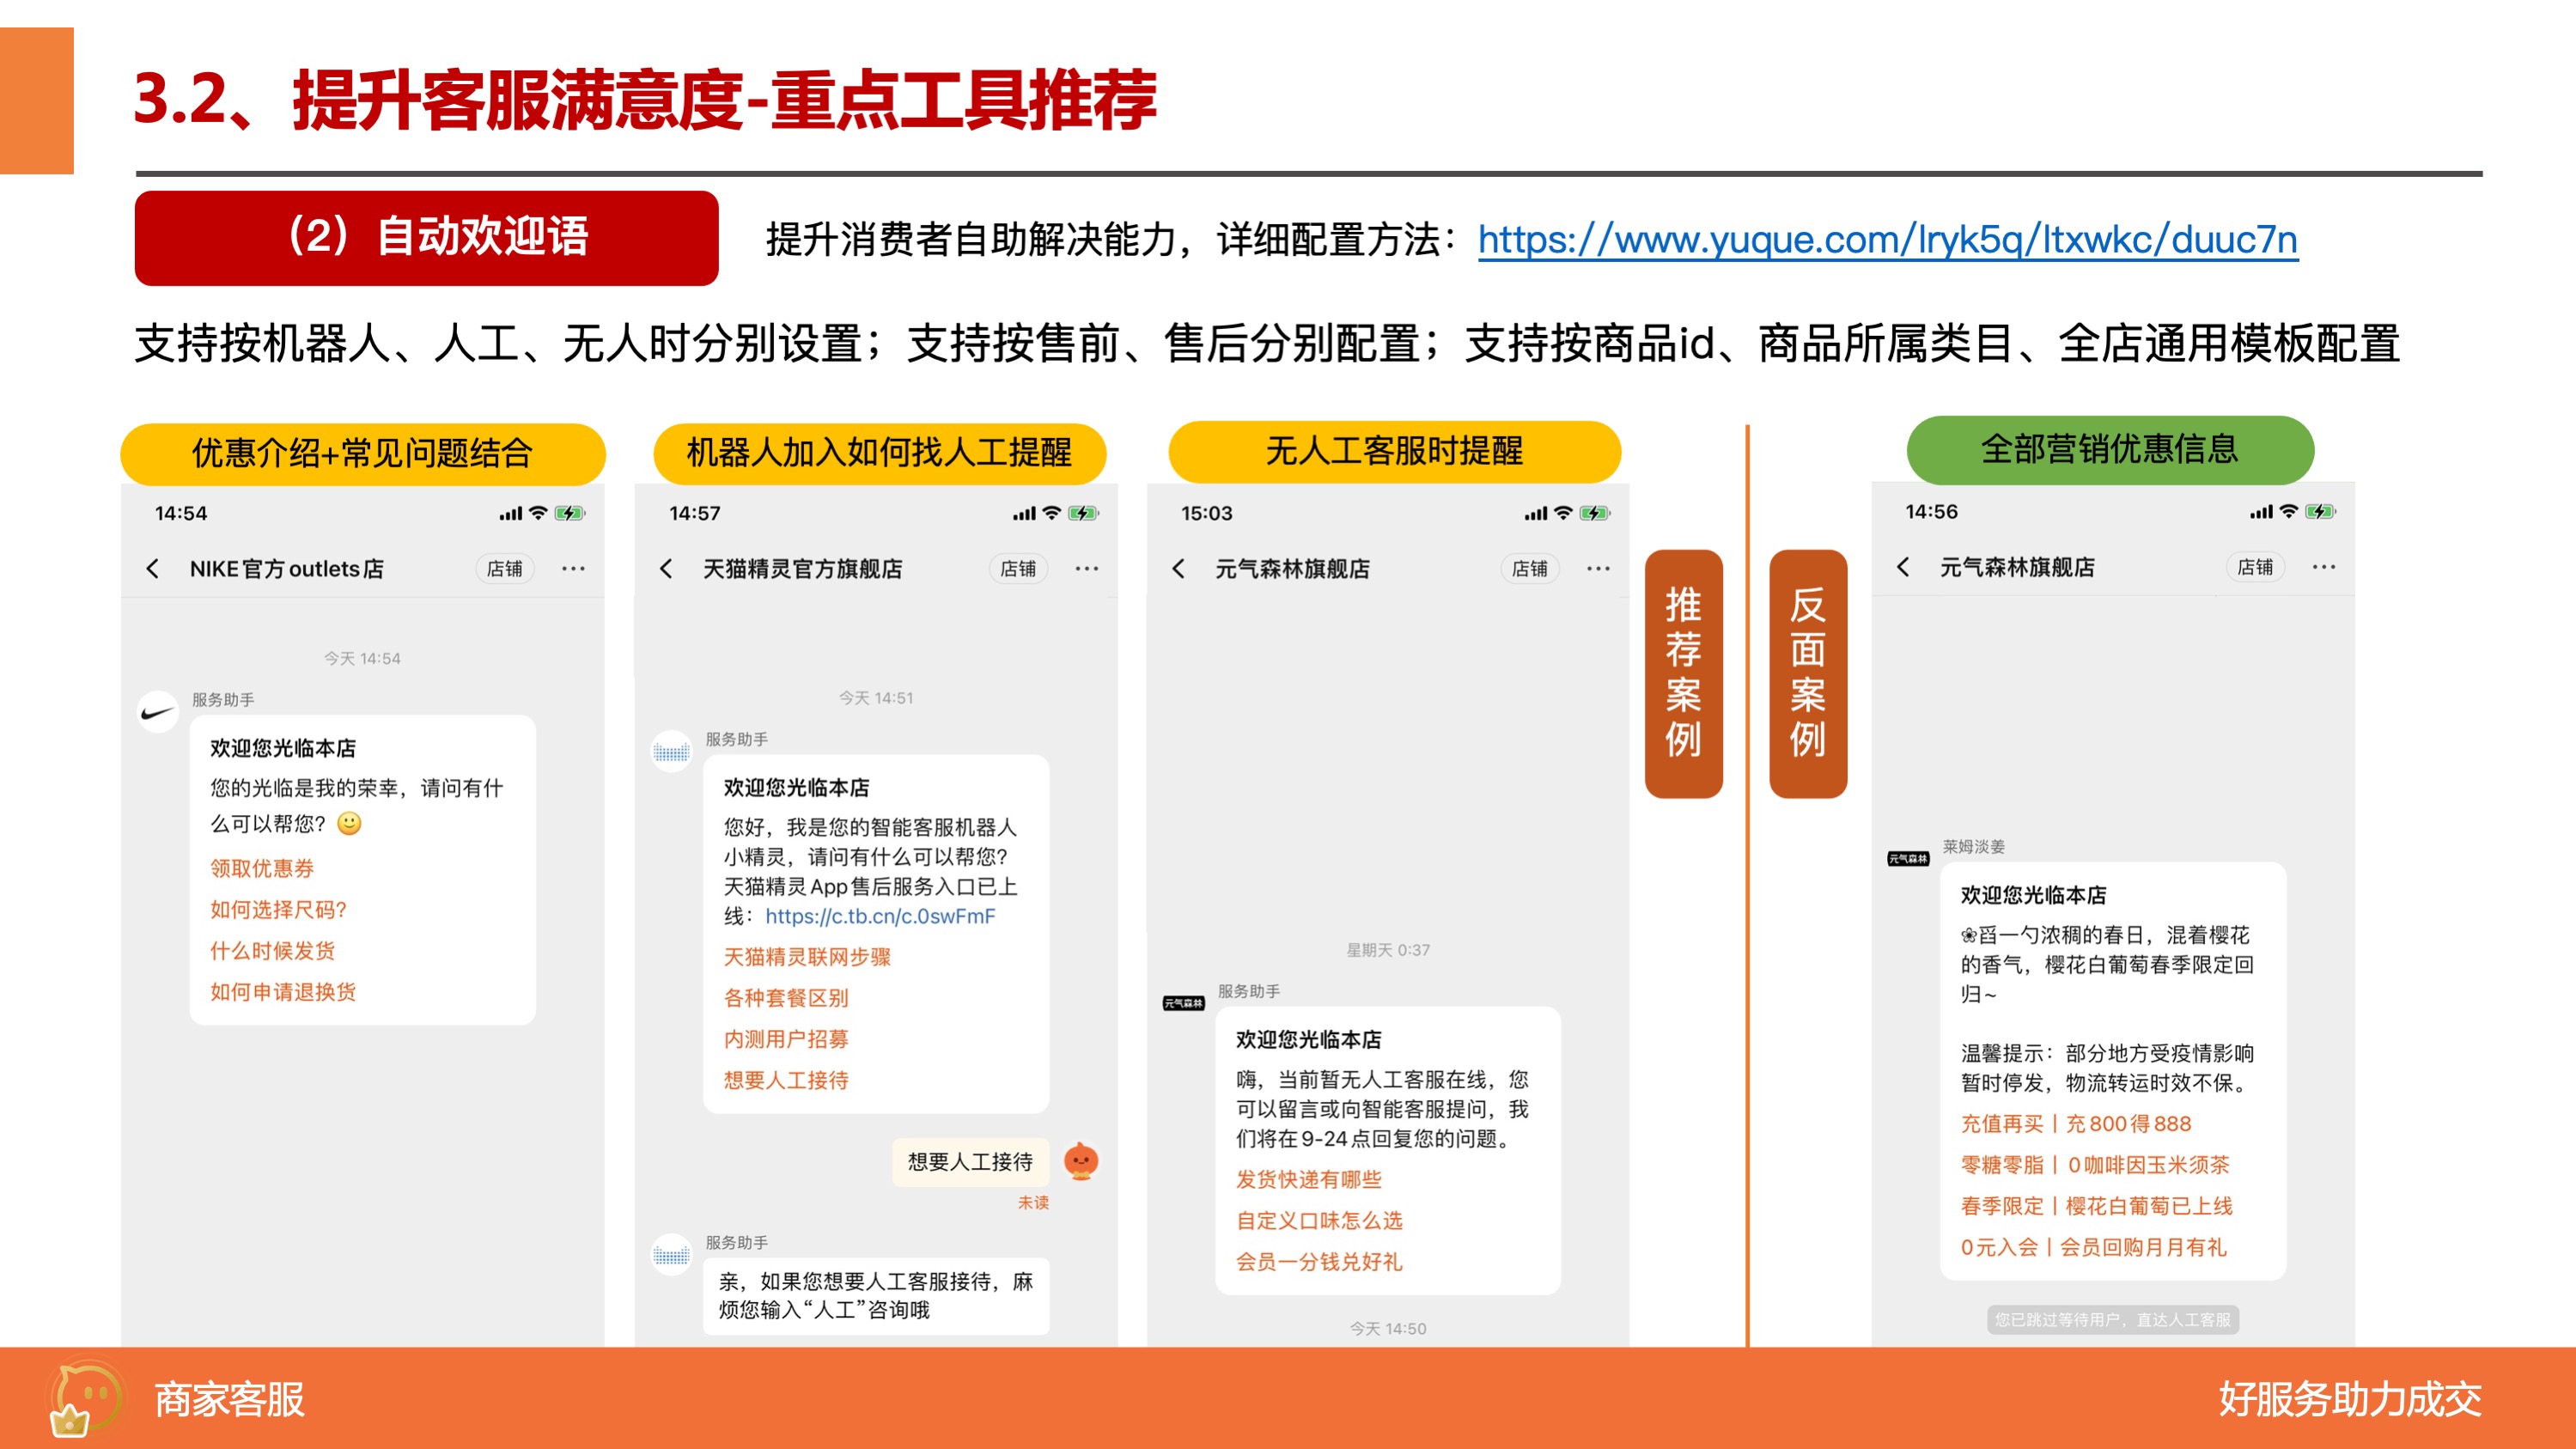The width and height of the screenshot is (2576, 1449).
Task: Click 店铺 button in 天猫精灵官方旗舰店 header
Action: click(1018, 569)
